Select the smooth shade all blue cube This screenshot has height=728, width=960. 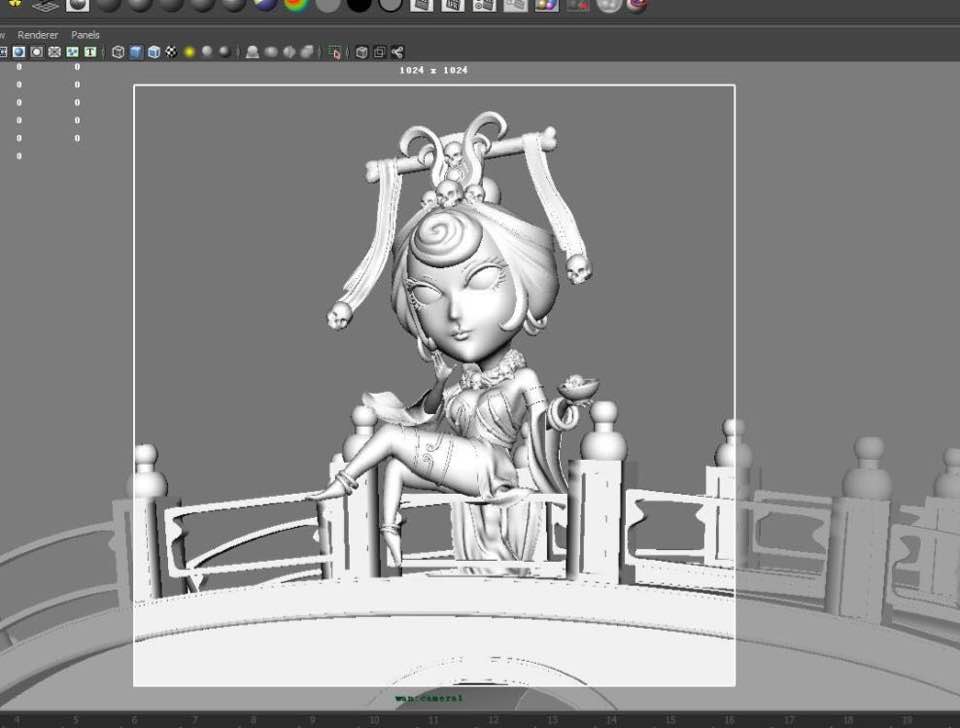136,52
